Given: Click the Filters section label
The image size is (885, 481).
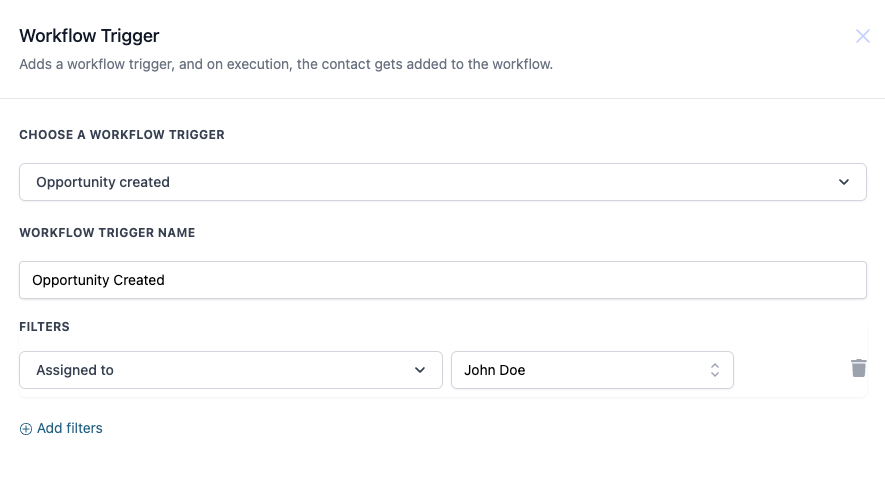Looking at the screenshot, I should [x=45, y=327].
